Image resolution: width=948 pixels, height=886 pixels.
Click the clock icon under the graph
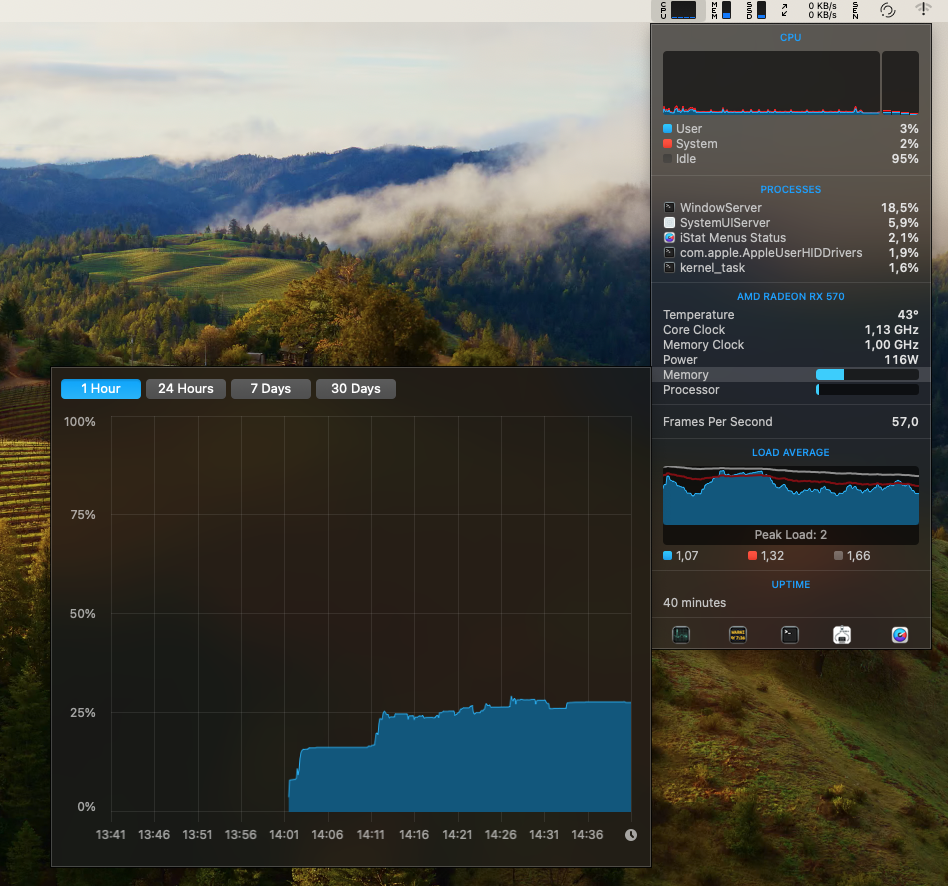tap(631, 835)
